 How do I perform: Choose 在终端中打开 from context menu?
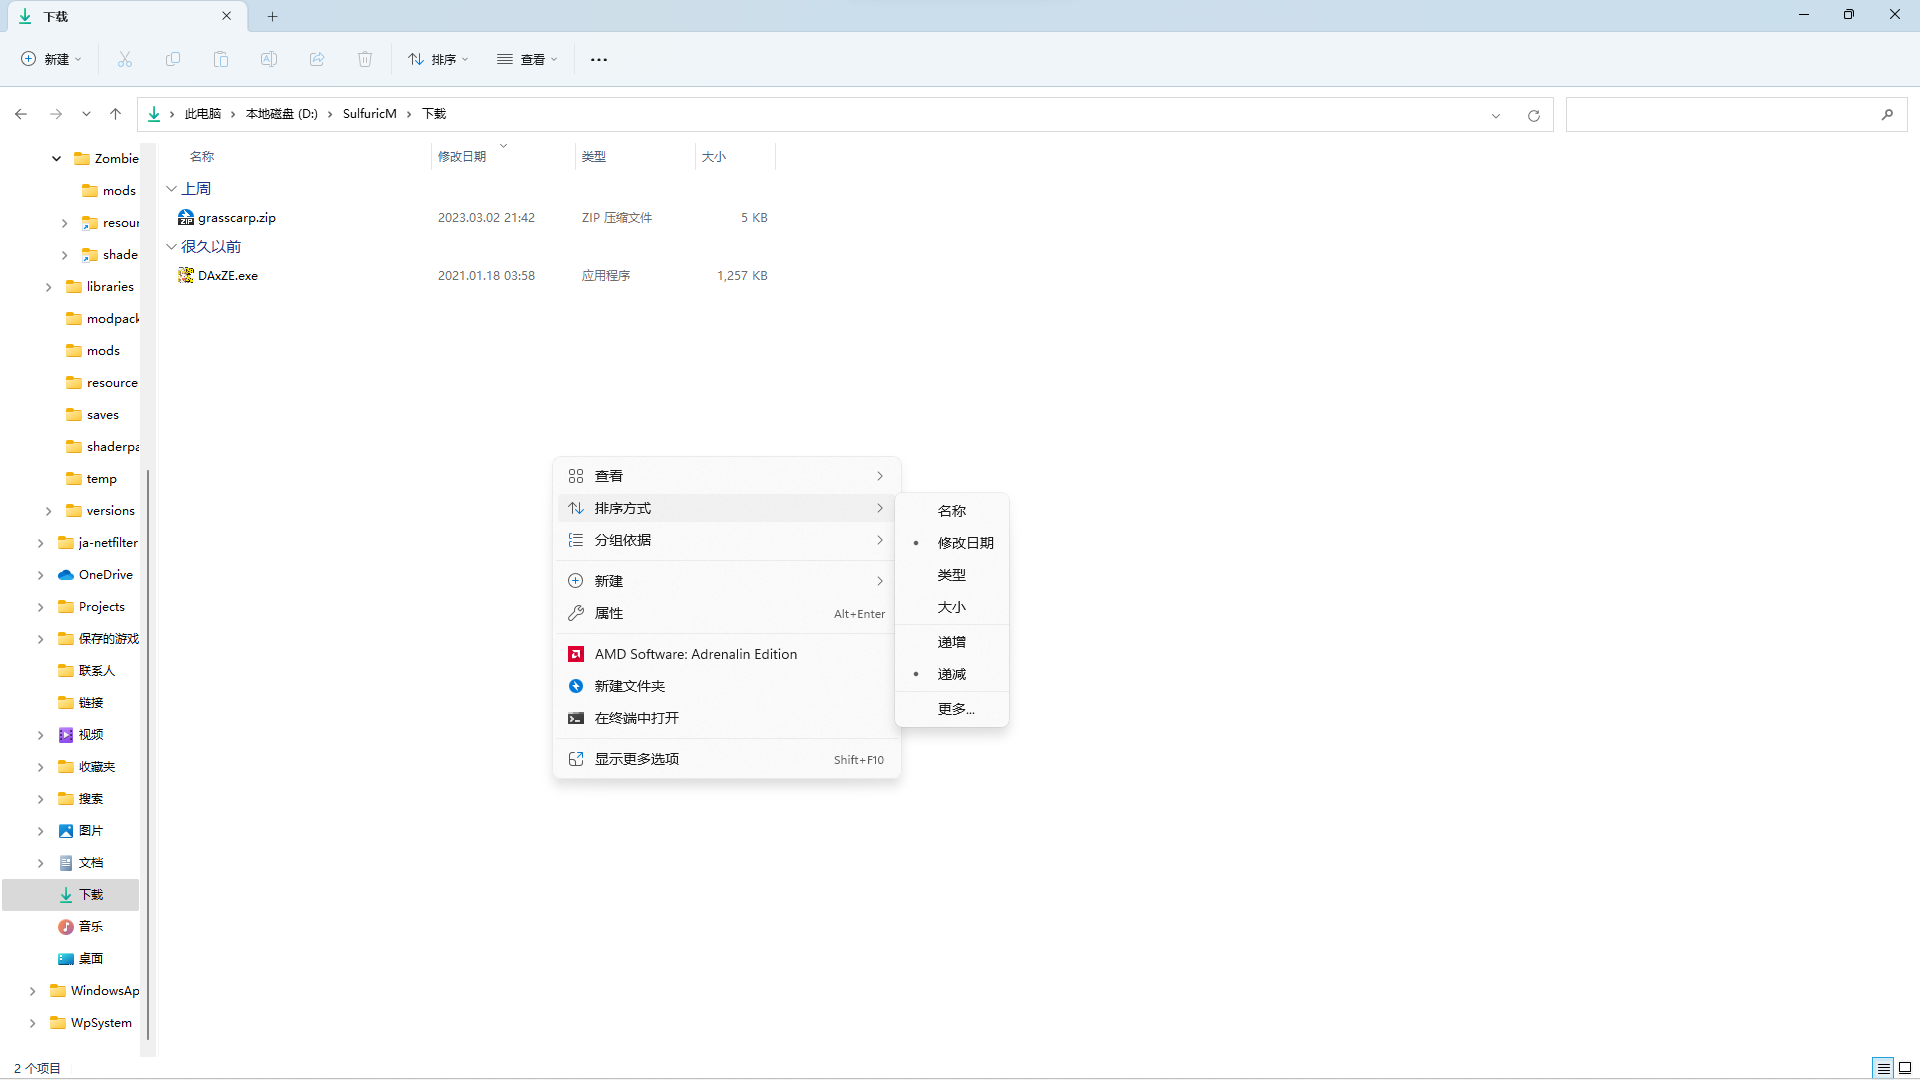[635, 717]
